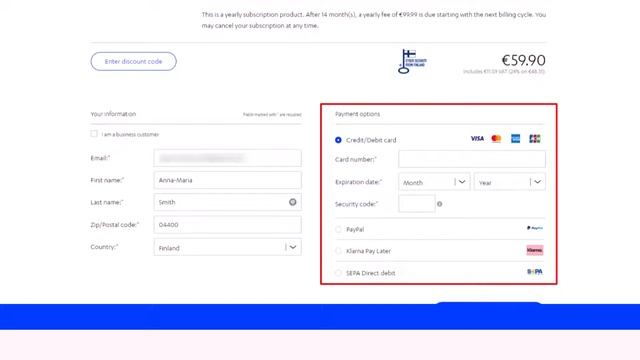Click the JCB card logo
The image size is (640, 360).
tap(535, 139)
